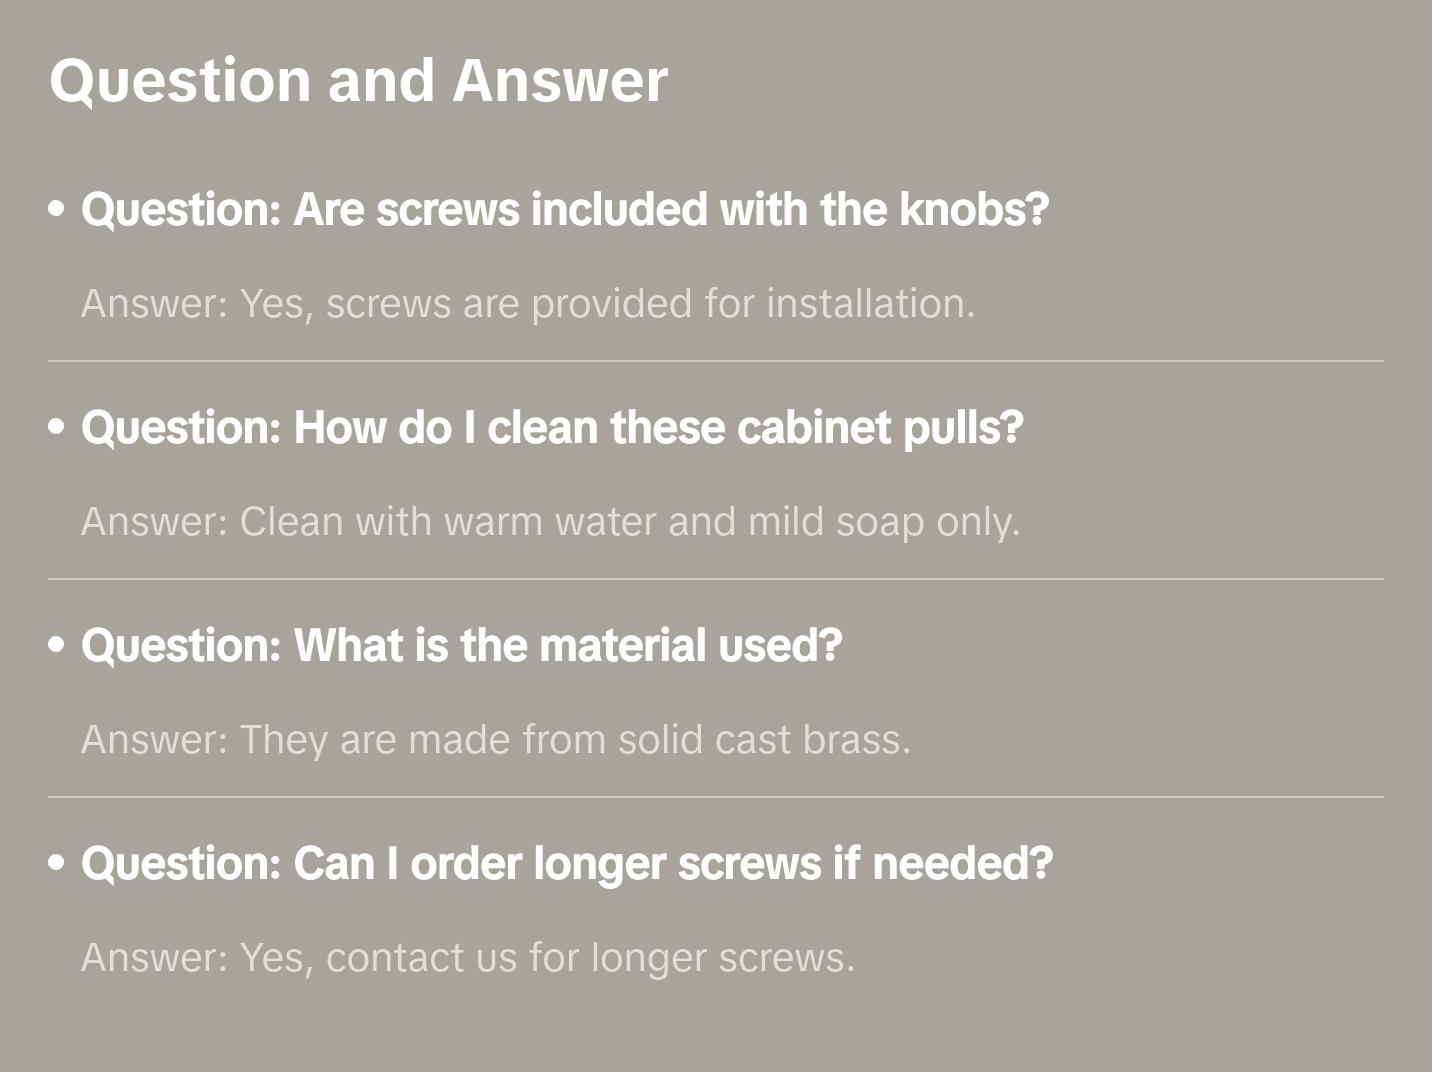This screenshot has height=1072, width=1432.
Task: Expand the 'What is the material used?' question
Action: (x=461, y=645)
